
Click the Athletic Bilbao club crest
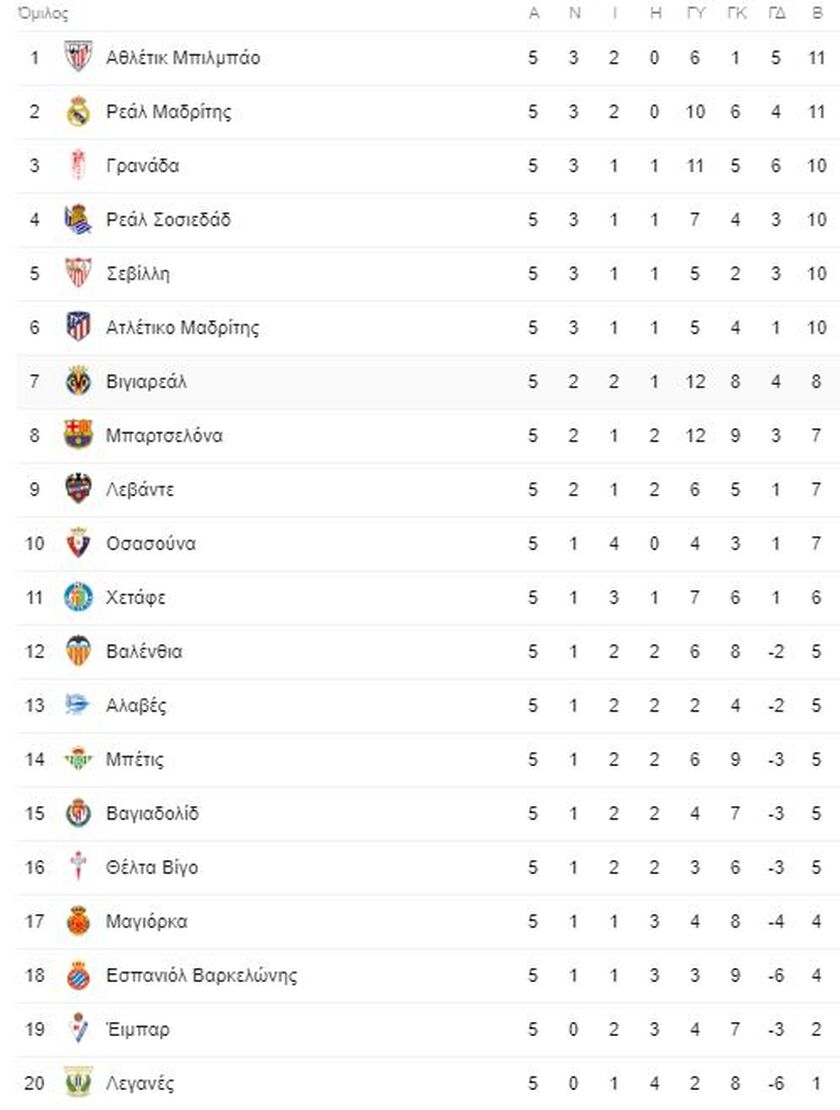(78, 57)
